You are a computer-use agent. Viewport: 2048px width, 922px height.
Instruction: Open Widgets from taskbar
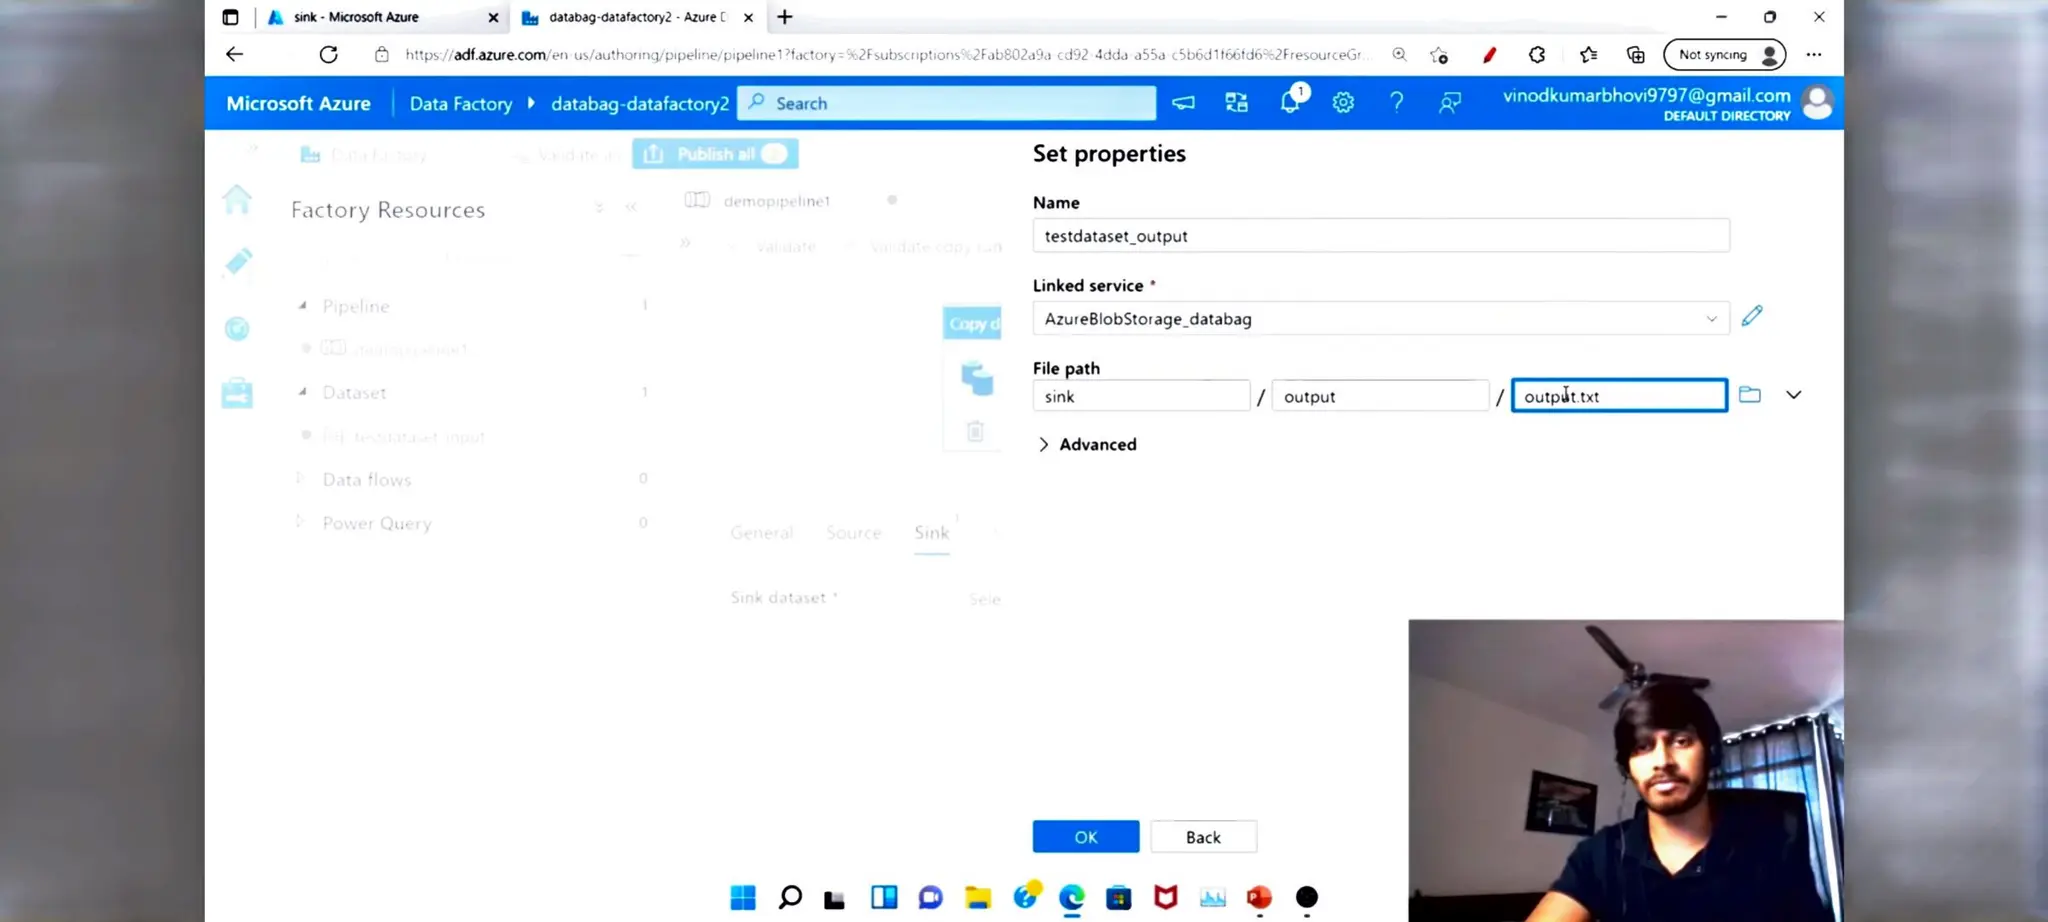(x=884, y=897)
